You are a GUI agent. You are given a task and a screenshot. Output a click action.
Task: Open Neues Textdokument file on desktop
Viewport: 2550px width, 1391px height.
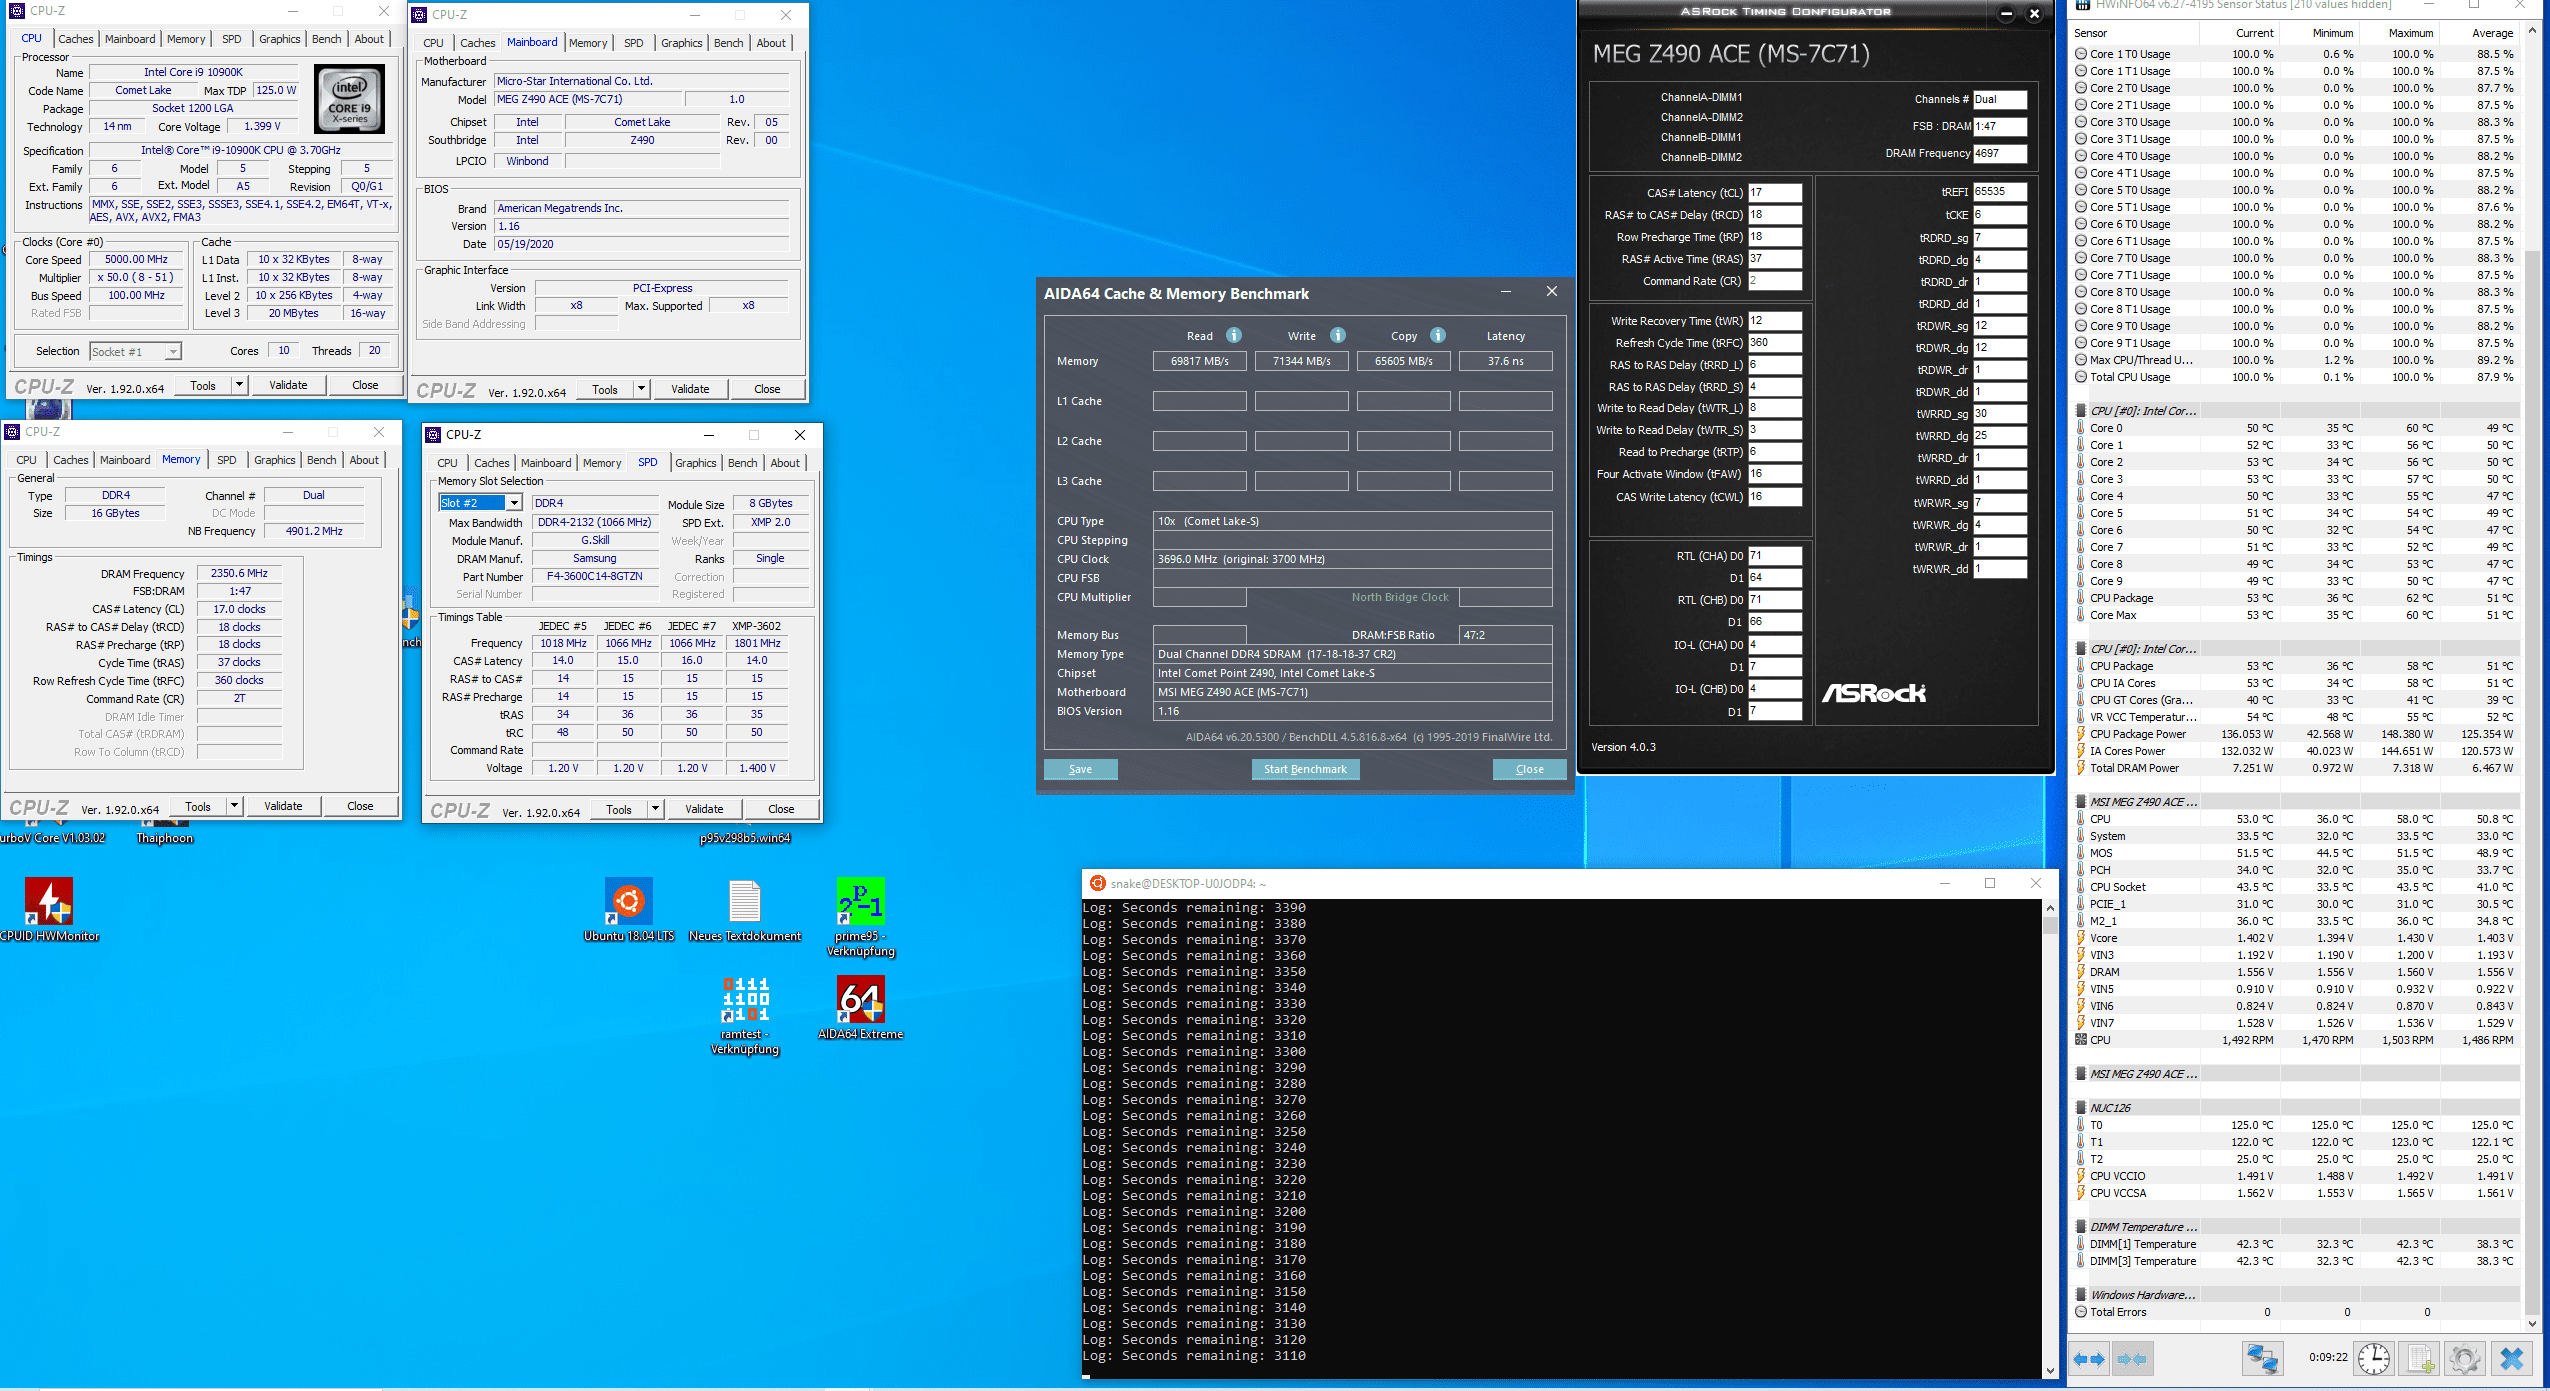(745, 909)
